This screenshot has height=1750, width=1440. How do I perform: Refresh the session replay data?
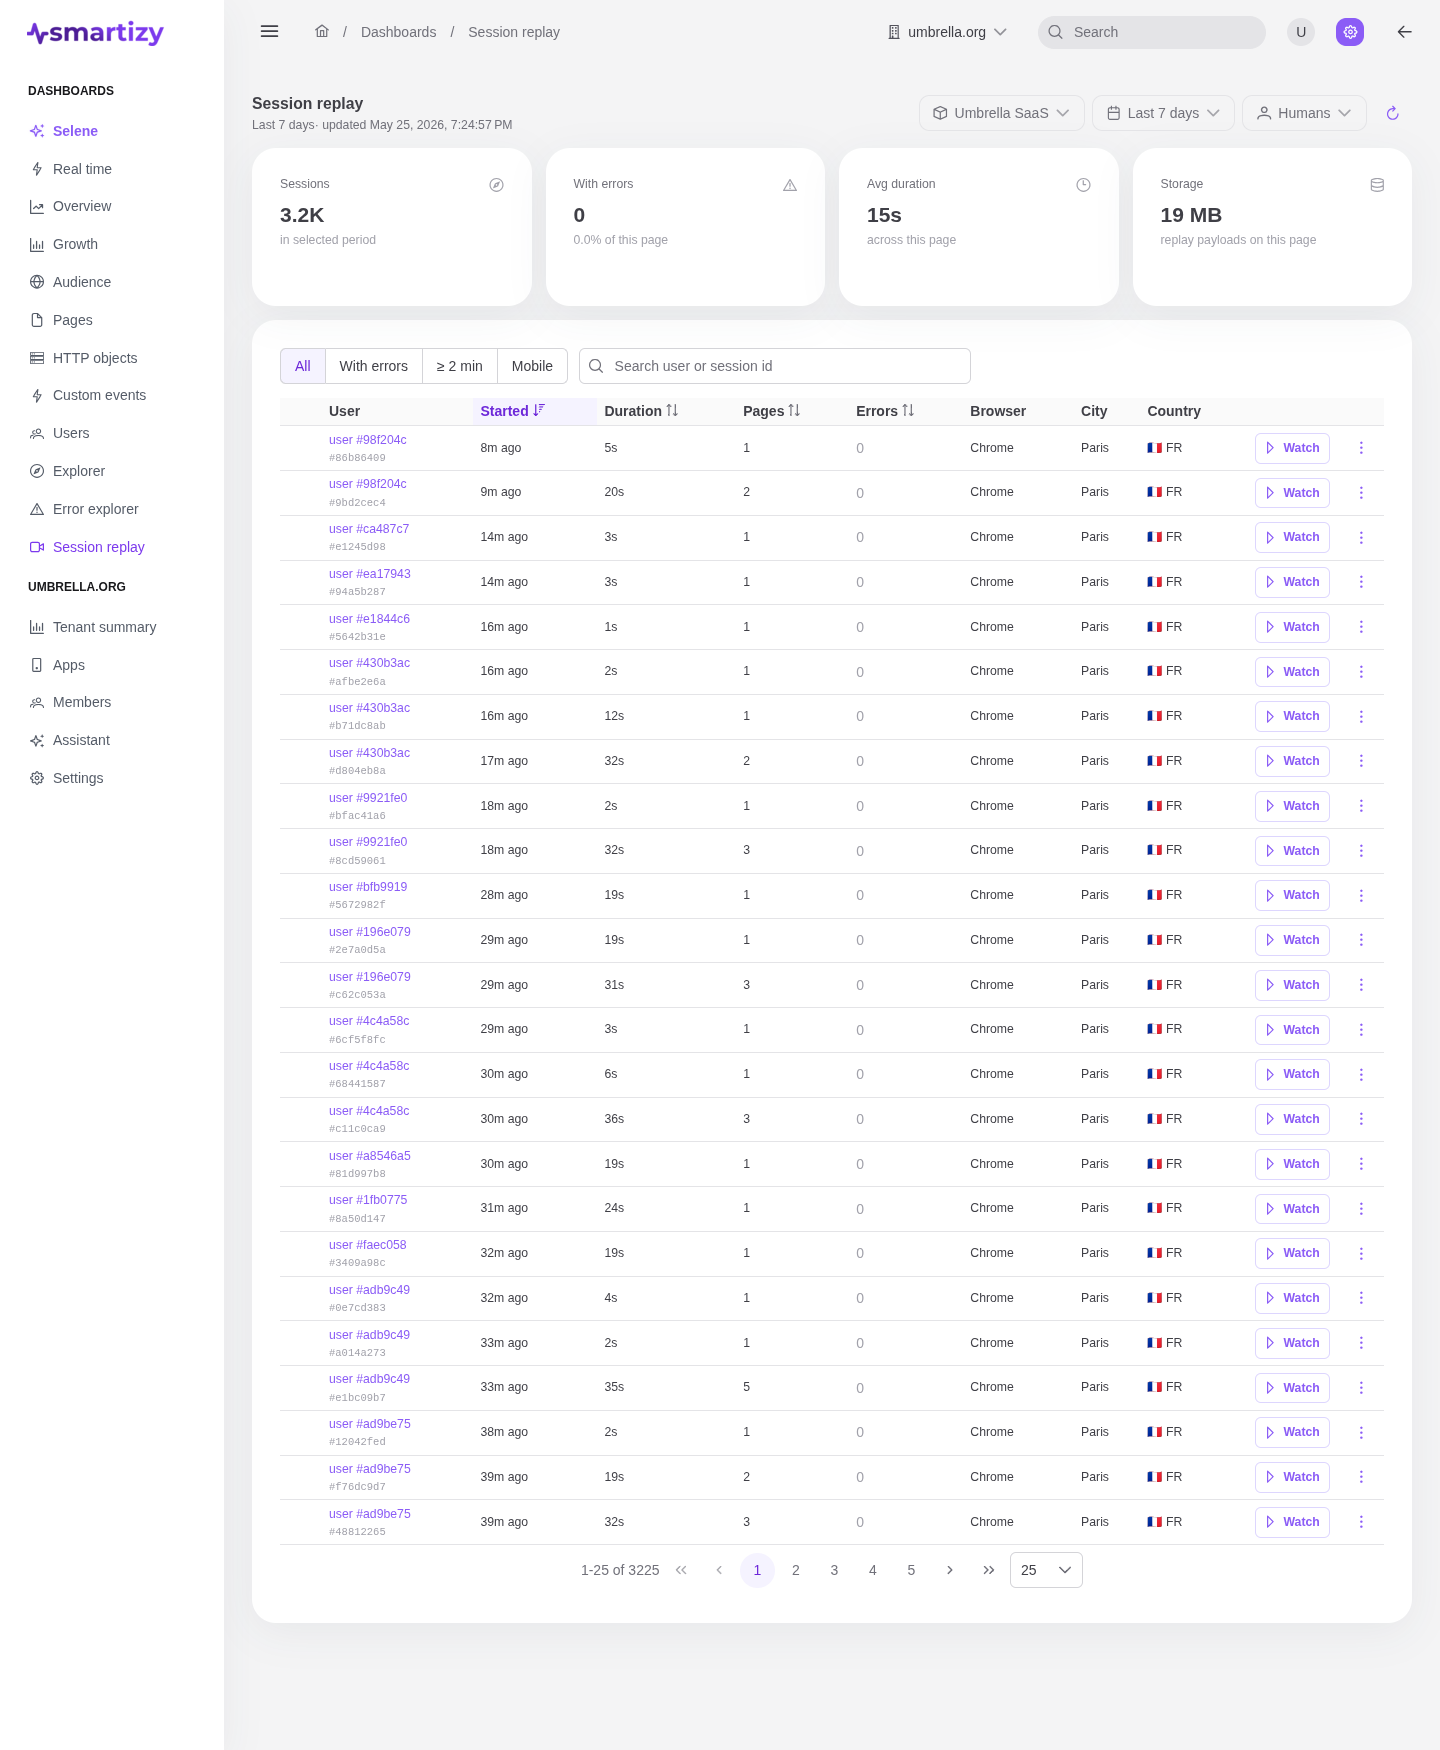[x=1392, y=113]
